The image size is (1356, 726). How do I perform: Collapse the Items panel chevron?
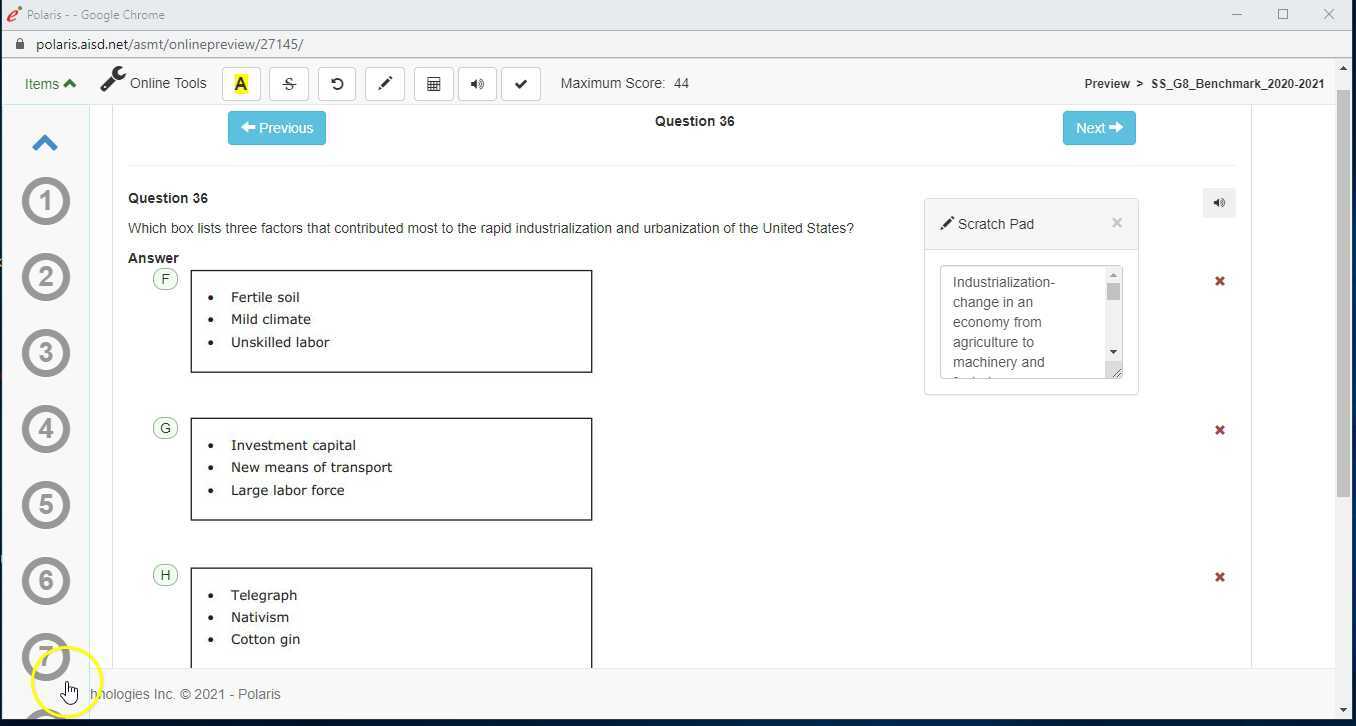pyautogui.click(x=68, y=83)
